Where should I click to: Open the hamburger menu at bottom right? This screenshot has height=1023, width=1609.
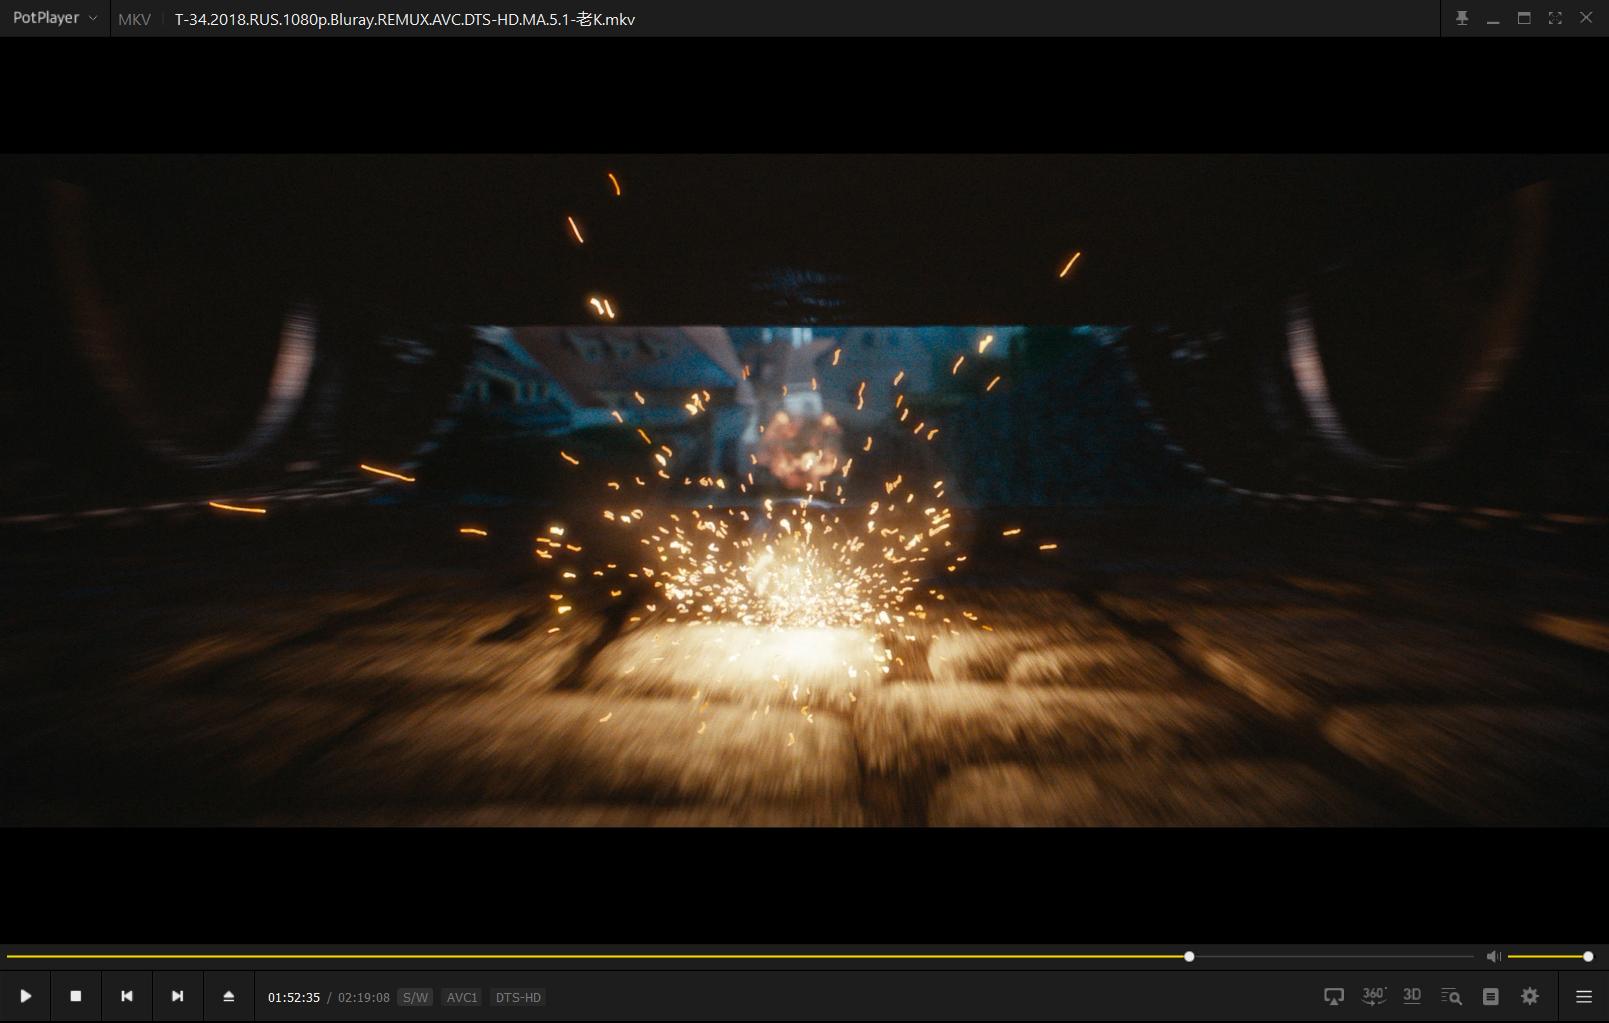(1584, 996)
